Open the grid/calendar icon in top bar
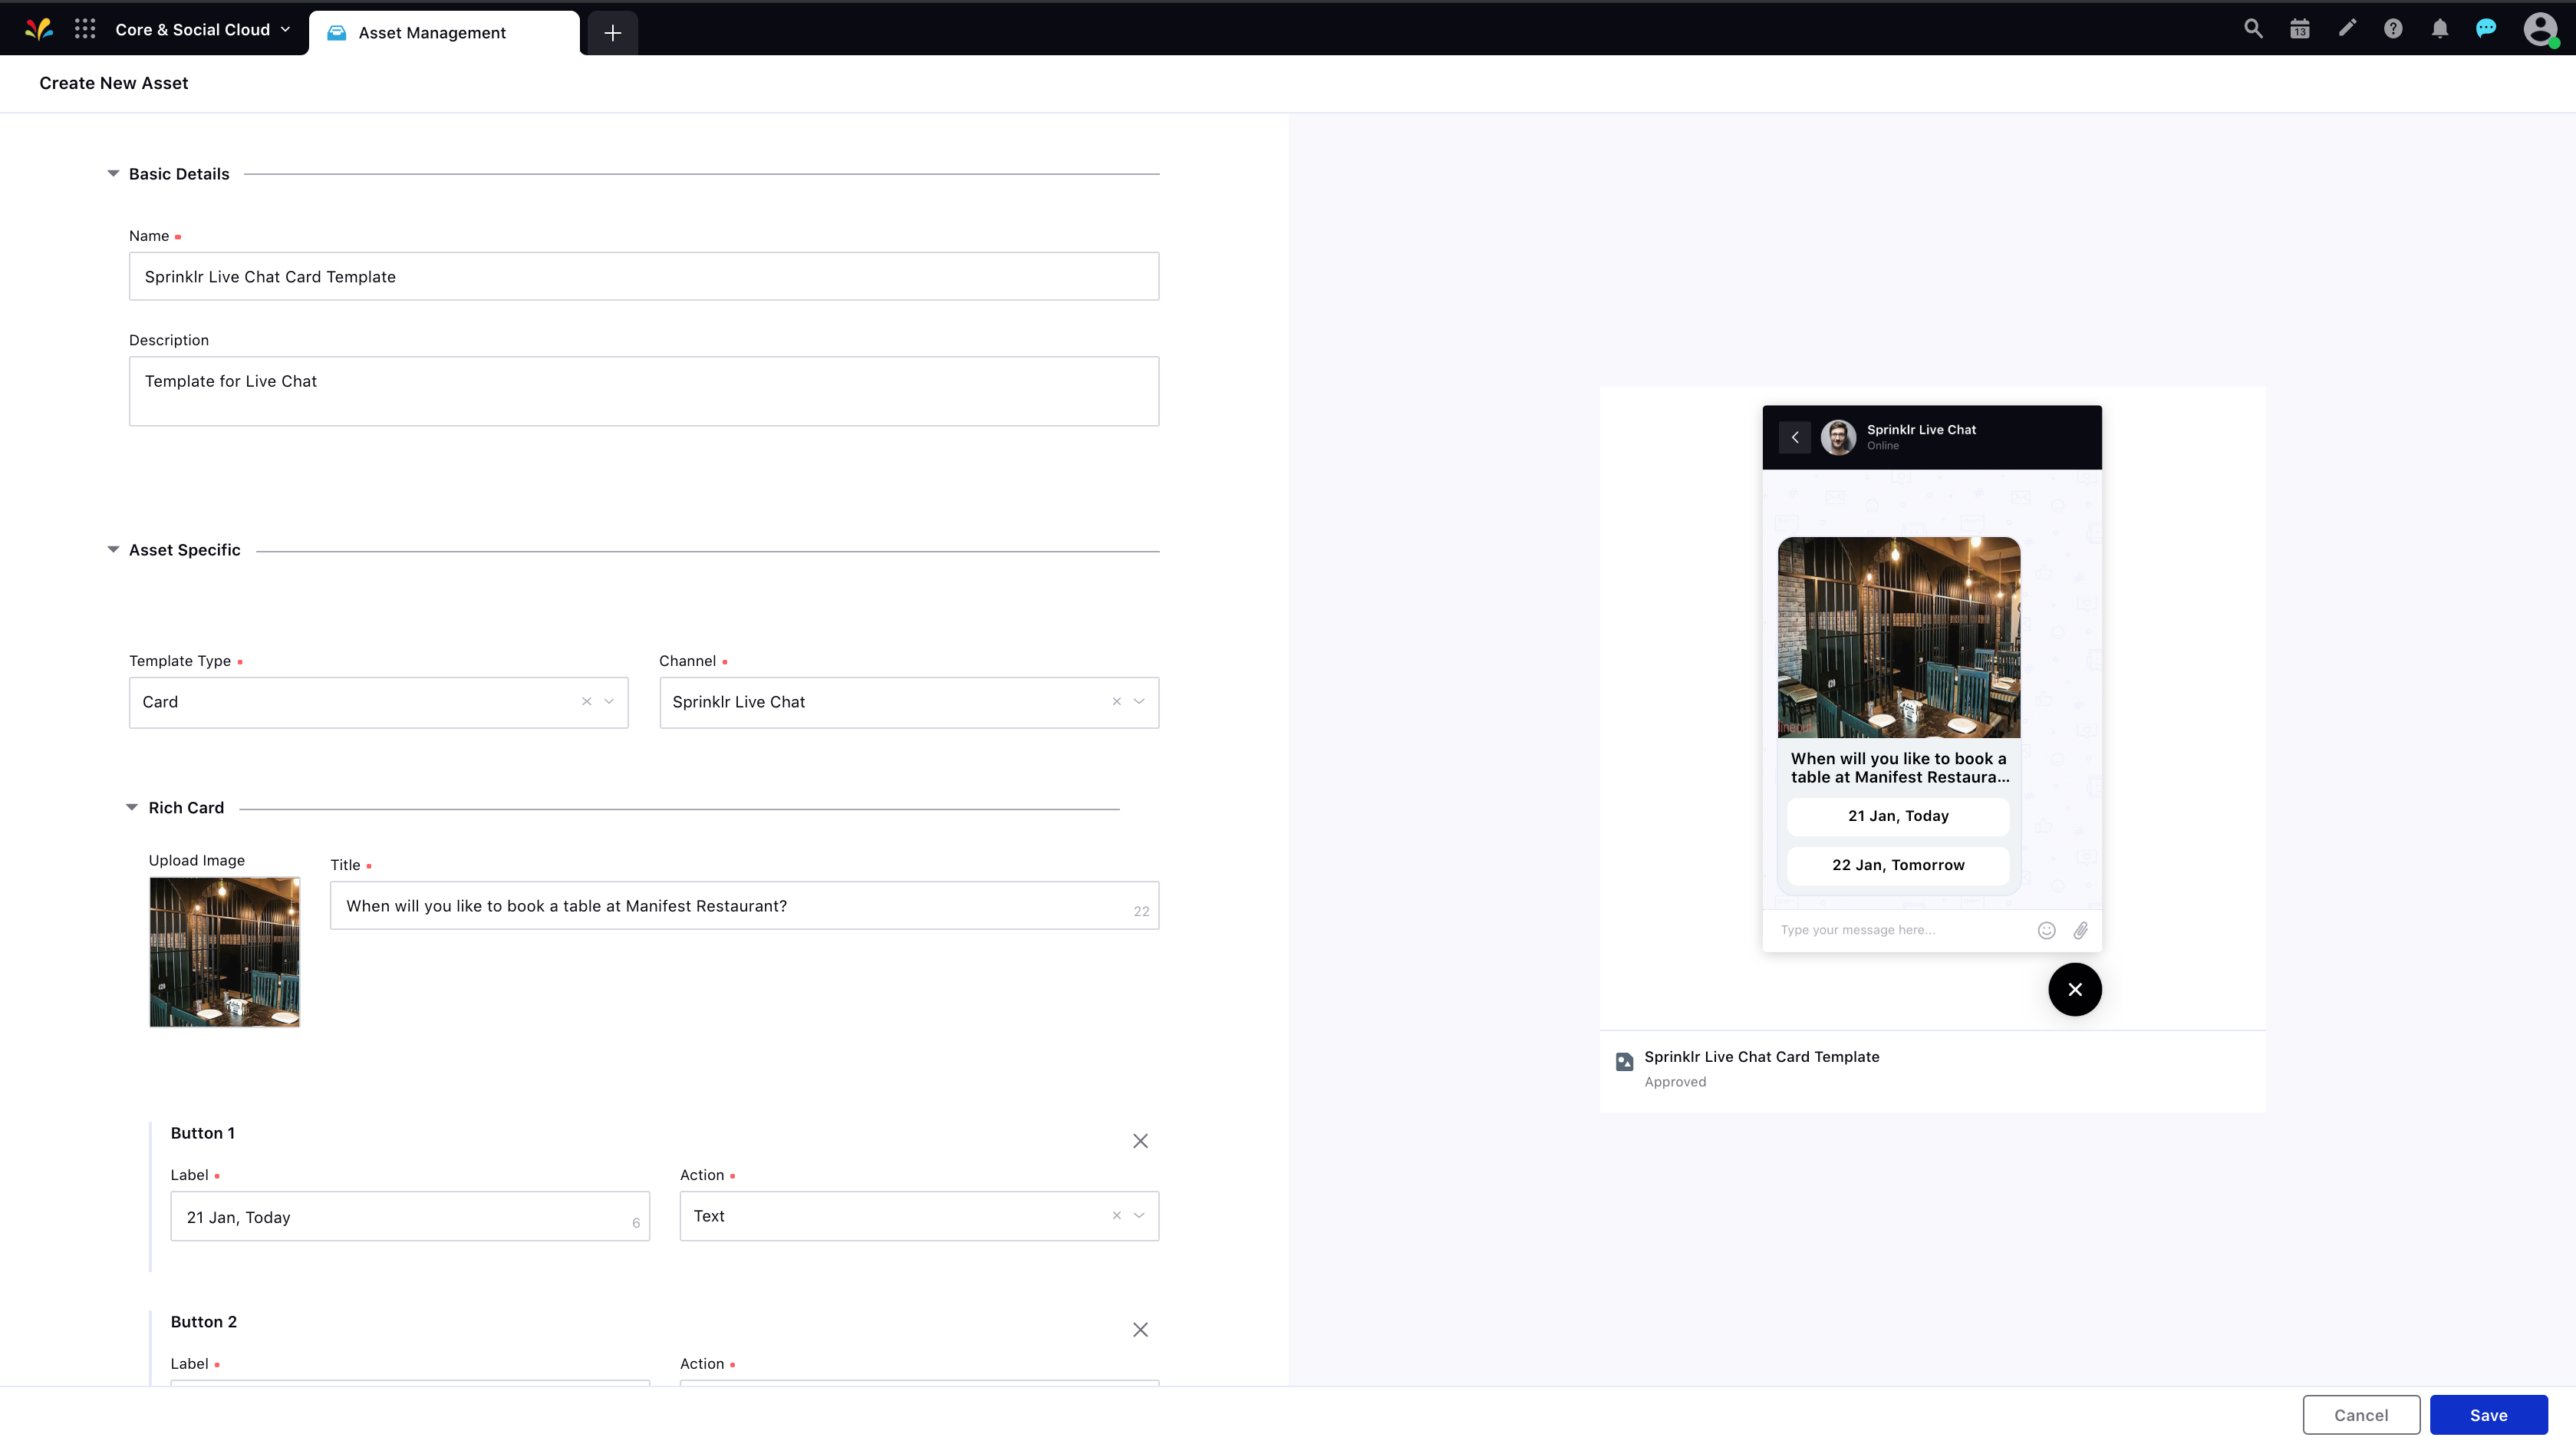Image resolution: width=2576 pixels, height=1444 pixels. coord(2300,28)
